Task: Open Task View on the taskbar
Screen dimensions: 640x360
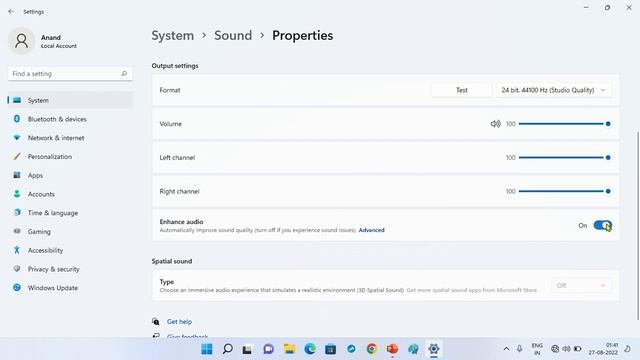Action: point(247,349)
